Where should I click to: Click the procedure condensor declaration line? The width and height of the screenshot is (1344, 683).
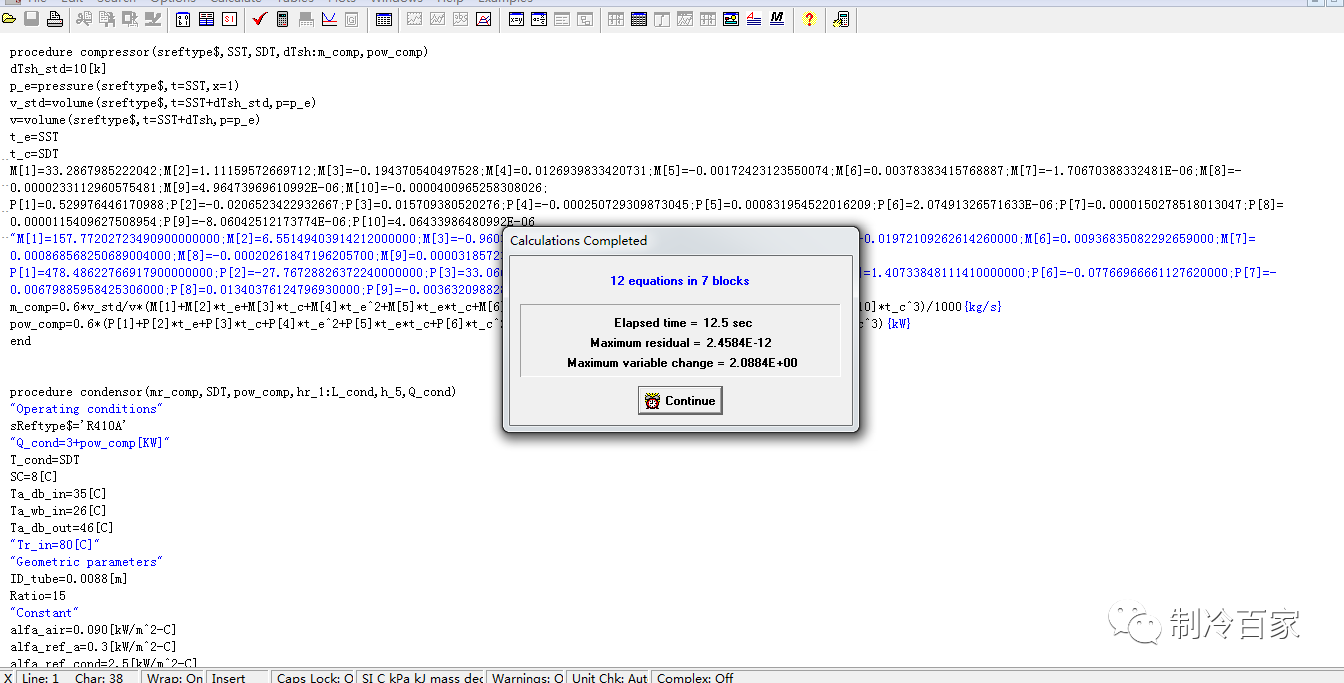233,392
